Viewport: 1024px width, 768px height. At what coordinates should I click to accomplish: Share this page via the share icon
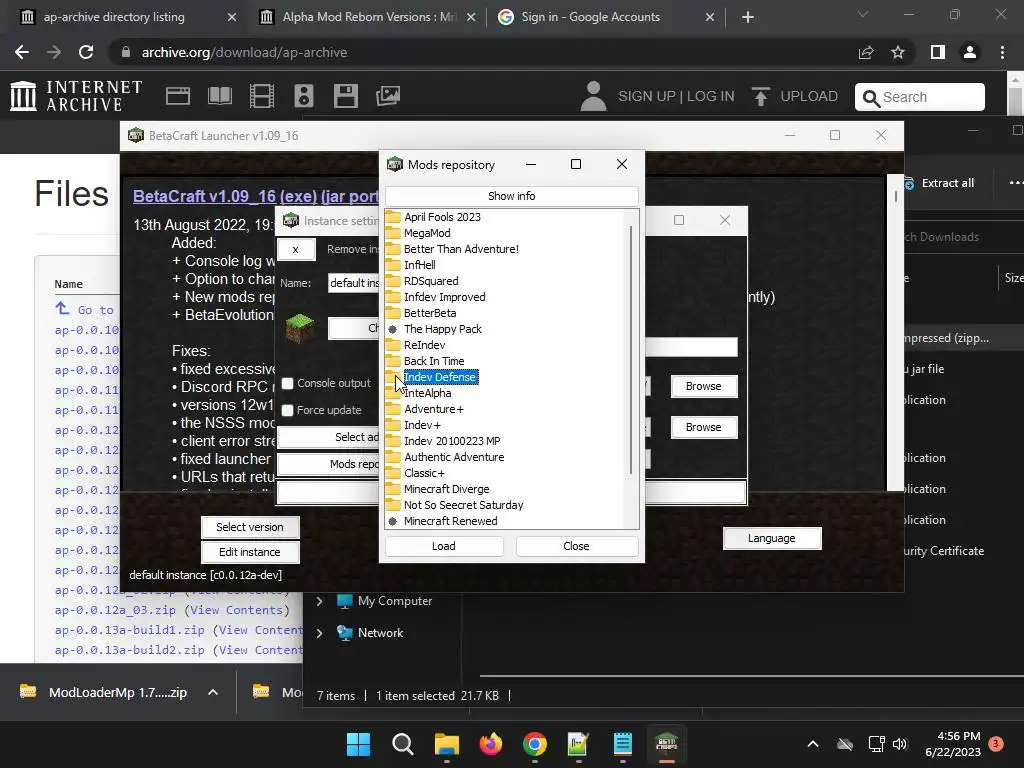[866, 52]
